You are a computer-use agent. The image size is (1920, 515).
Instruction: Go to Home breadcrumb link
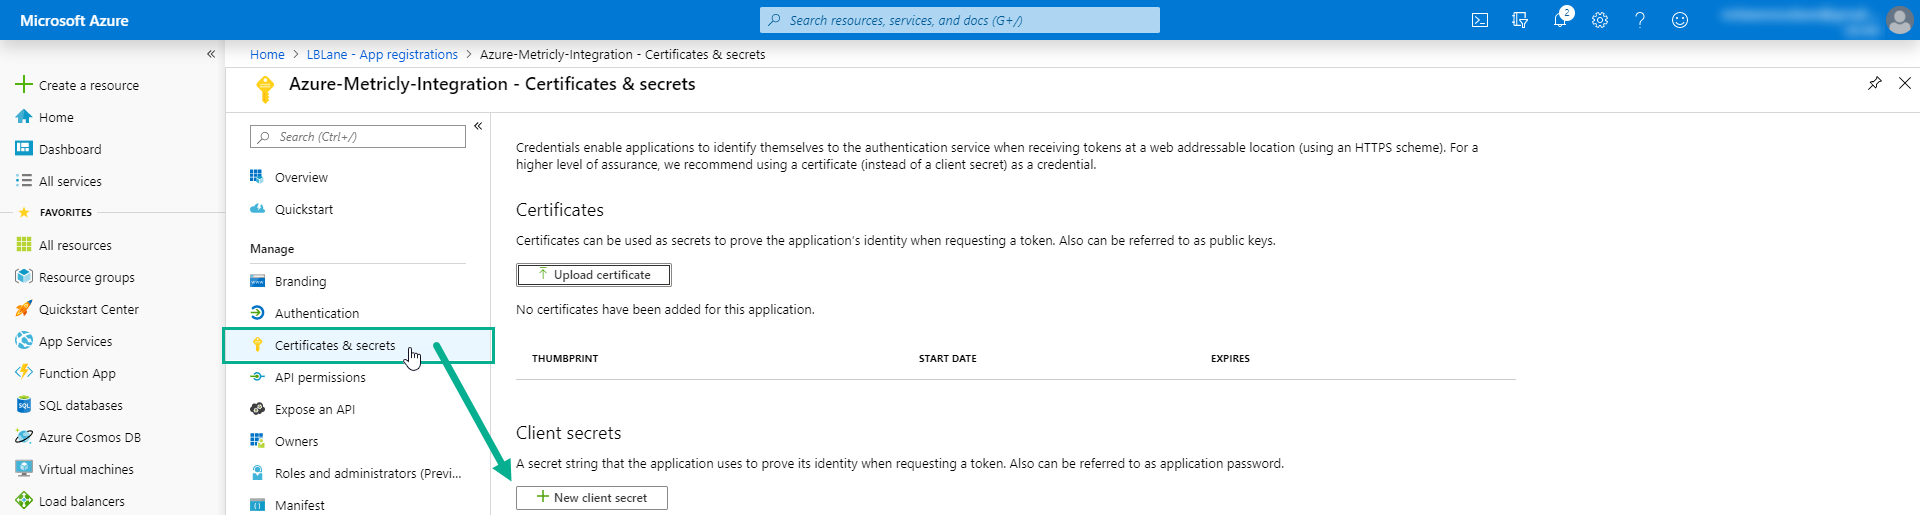[267, 54]
